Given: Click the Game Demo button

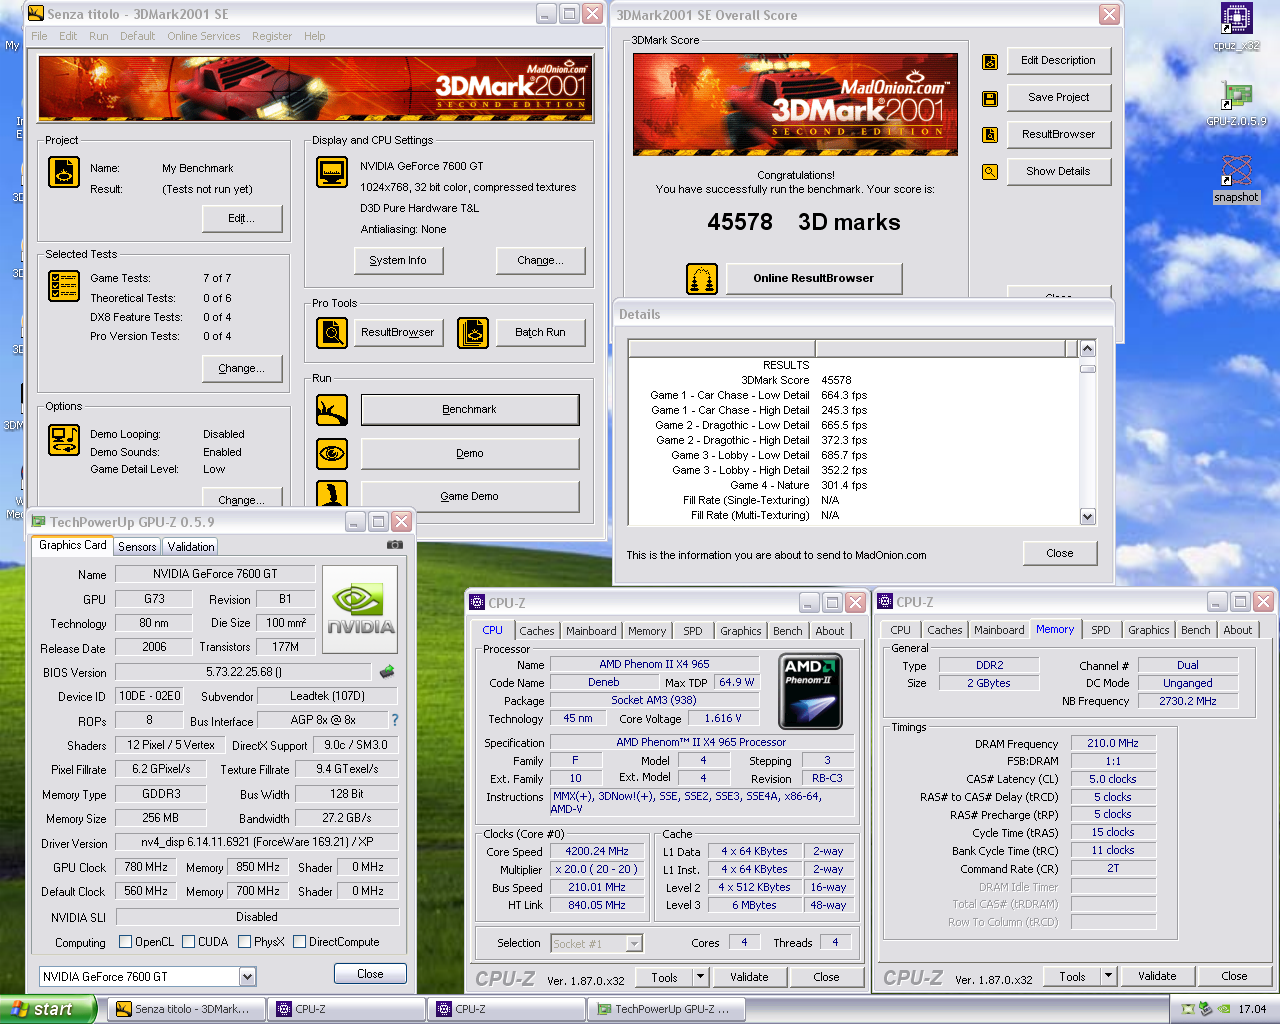Looking at the screenshot, I should (470, 497).
